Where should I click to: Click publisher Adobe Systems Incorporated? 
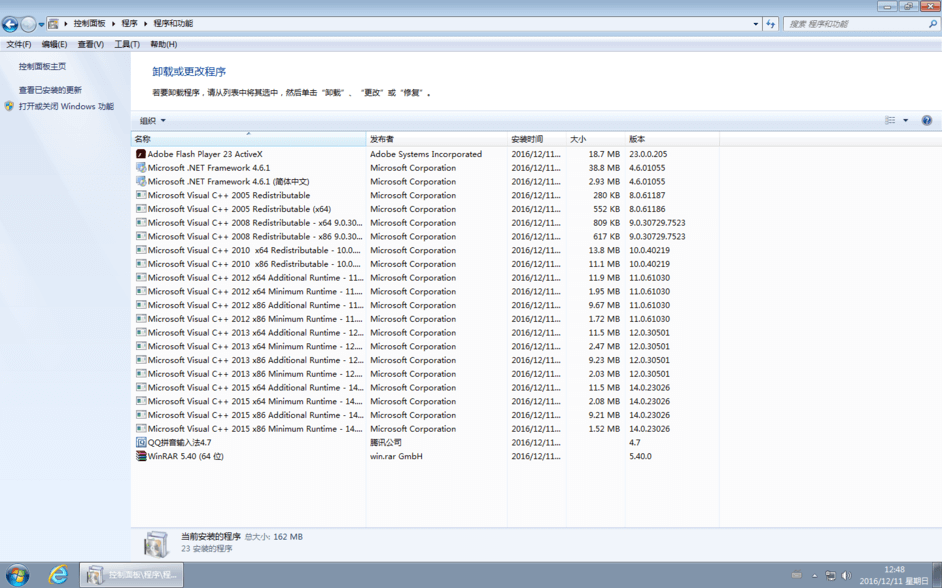click(x=426, y=154)
